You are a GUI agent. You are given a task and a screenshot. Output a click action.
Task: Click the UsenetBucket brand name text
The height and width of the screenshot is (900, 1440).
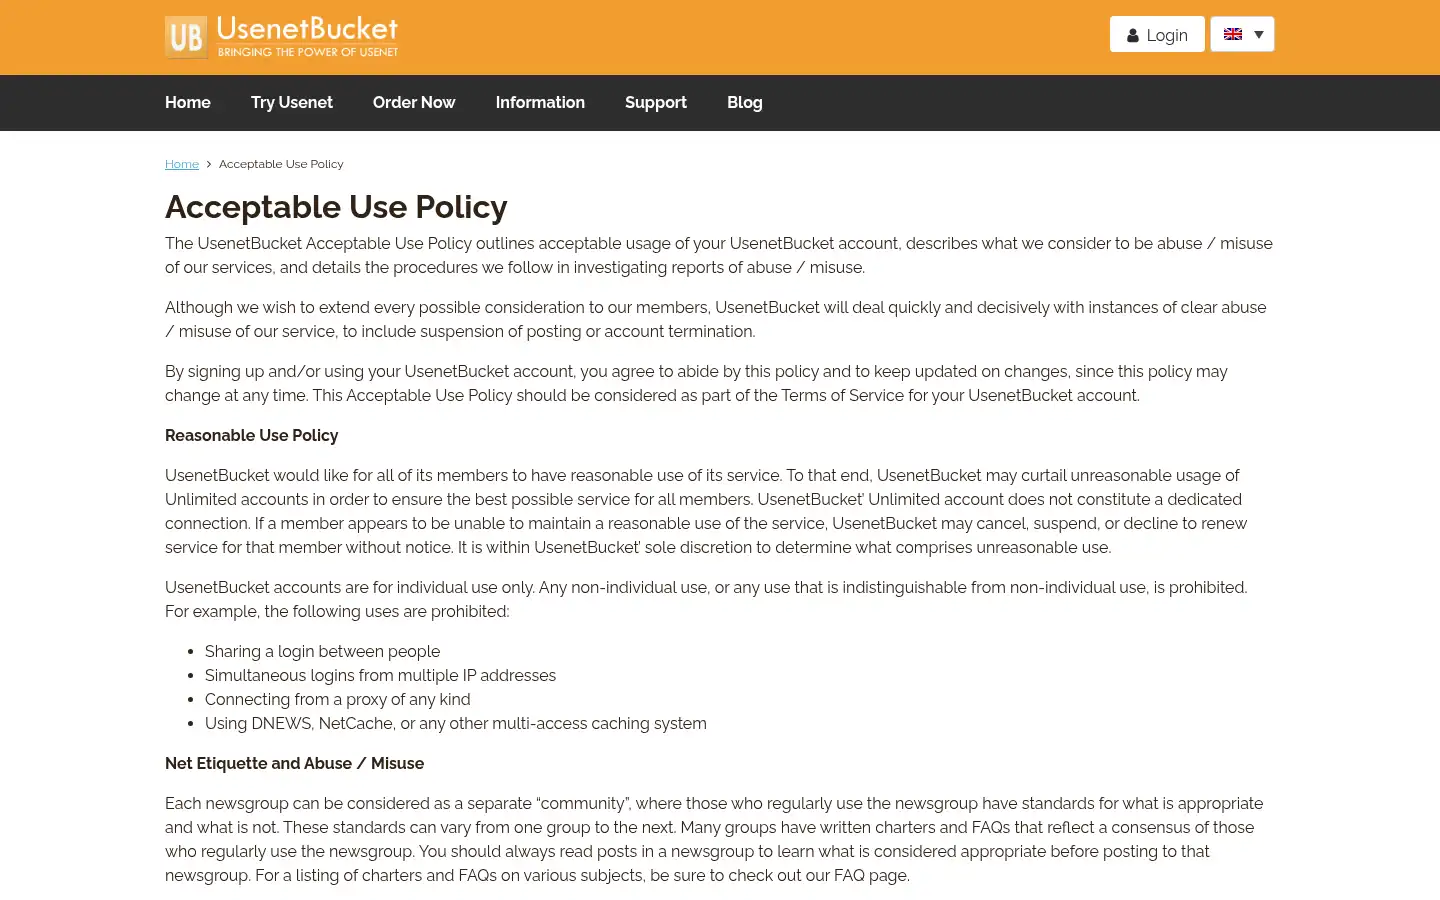coord(307,28)
